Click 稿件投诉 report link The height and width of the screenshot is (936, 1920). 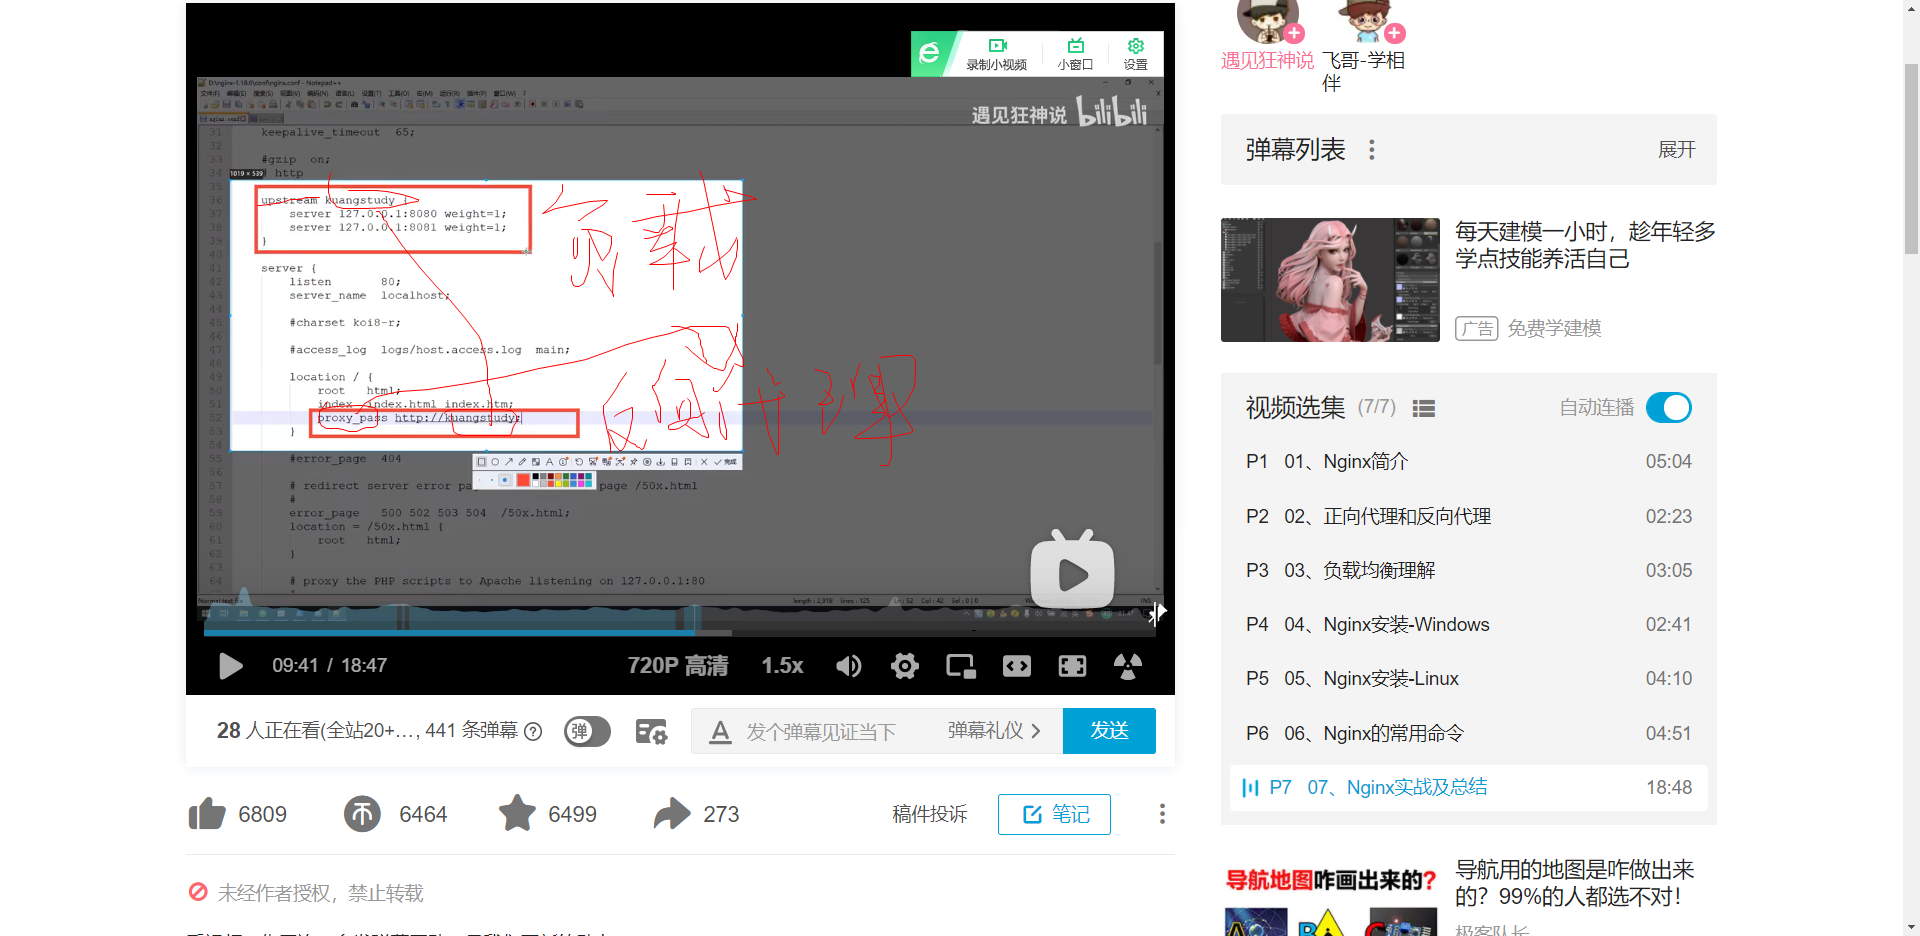tap(929, 814)
